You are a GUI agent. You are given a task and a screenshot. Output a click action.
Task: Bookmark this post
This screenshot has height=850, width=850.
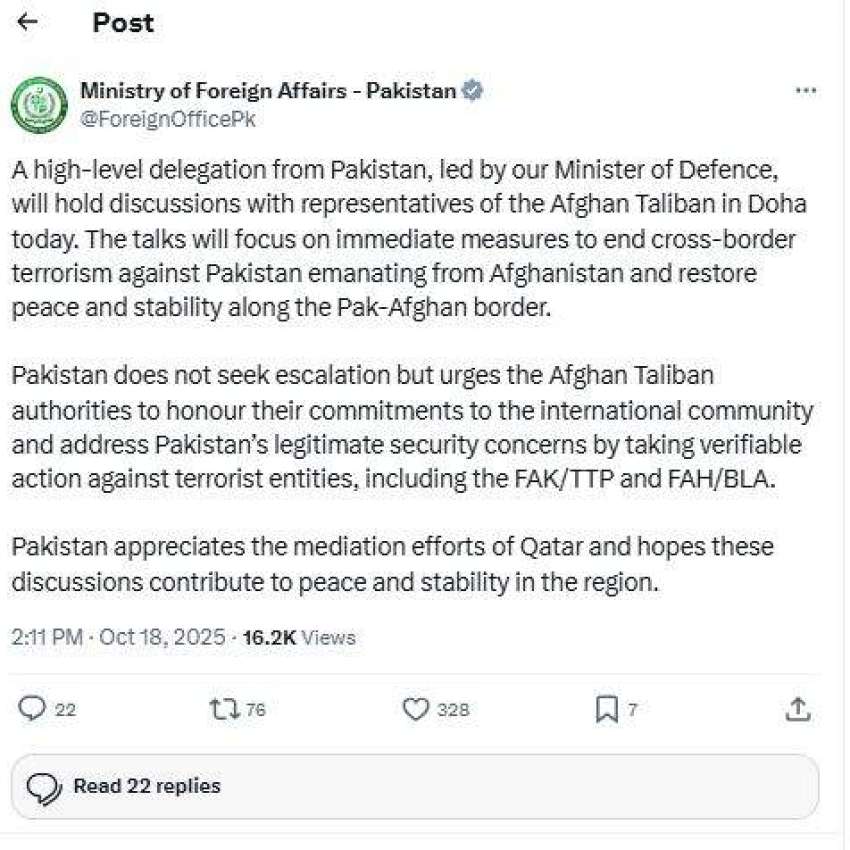coord(606,709)
